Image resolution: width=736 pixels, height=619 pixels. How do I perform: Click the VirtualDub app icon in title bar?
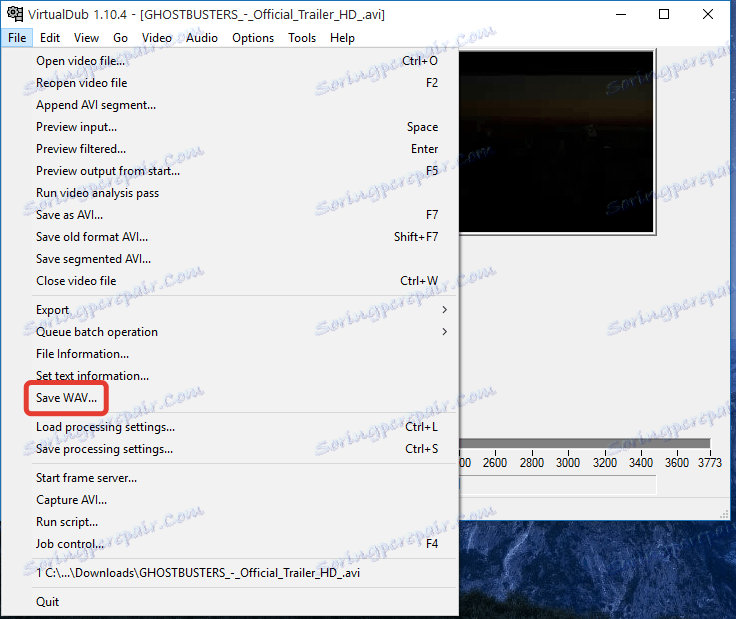[15, 14]
